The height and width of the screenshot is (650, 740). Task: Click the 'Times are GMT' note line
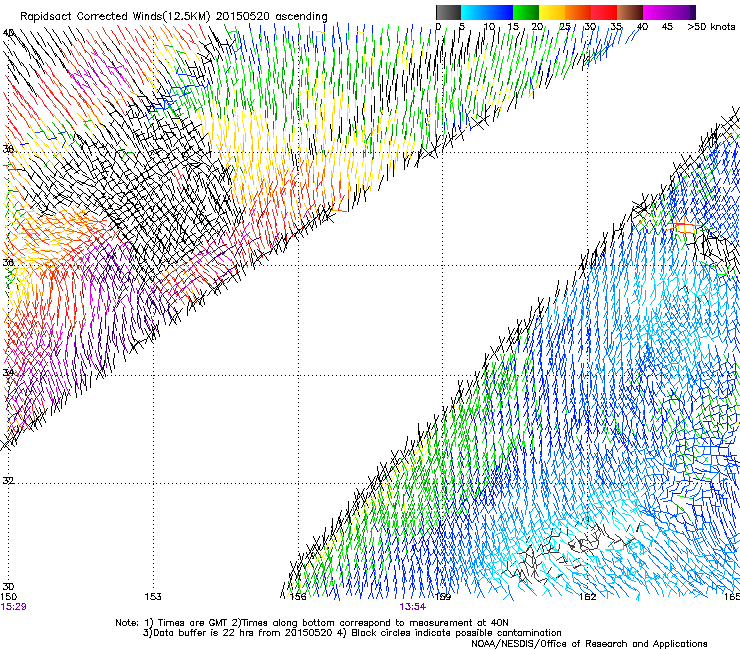tap(312, 623)
